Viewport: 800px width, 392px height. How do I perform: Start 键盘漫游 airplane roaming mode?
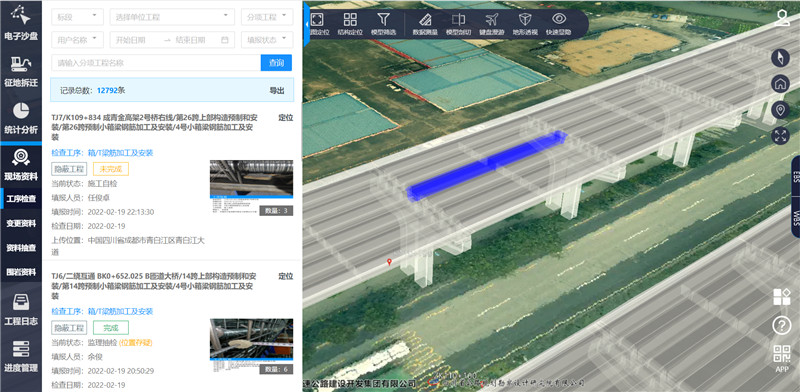point(491,24)
